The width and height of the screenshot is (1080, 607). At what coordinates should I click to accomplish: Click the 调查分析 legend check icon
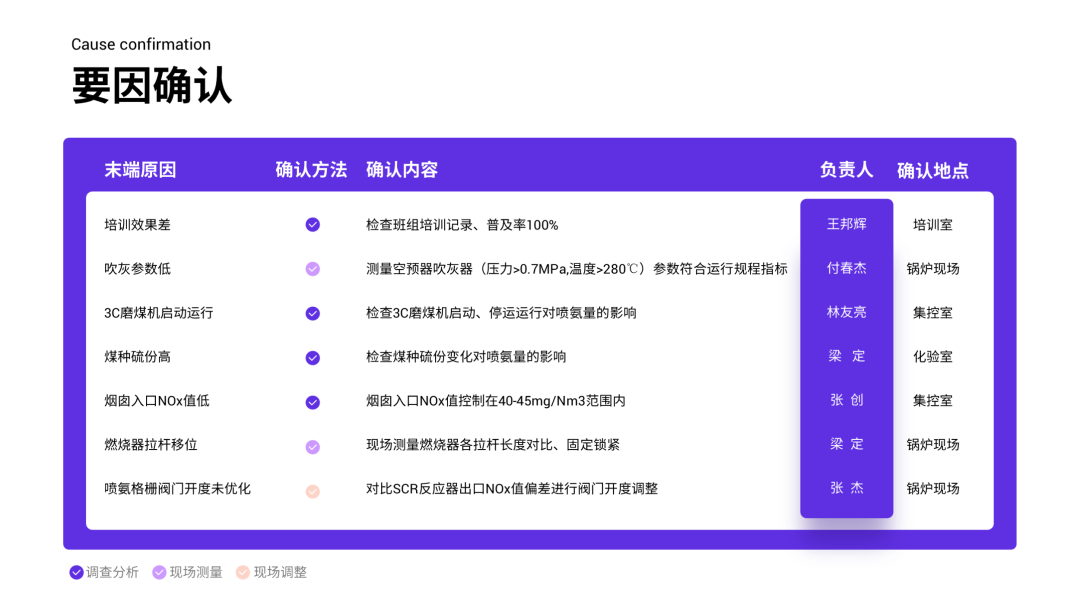pos(76,571)
